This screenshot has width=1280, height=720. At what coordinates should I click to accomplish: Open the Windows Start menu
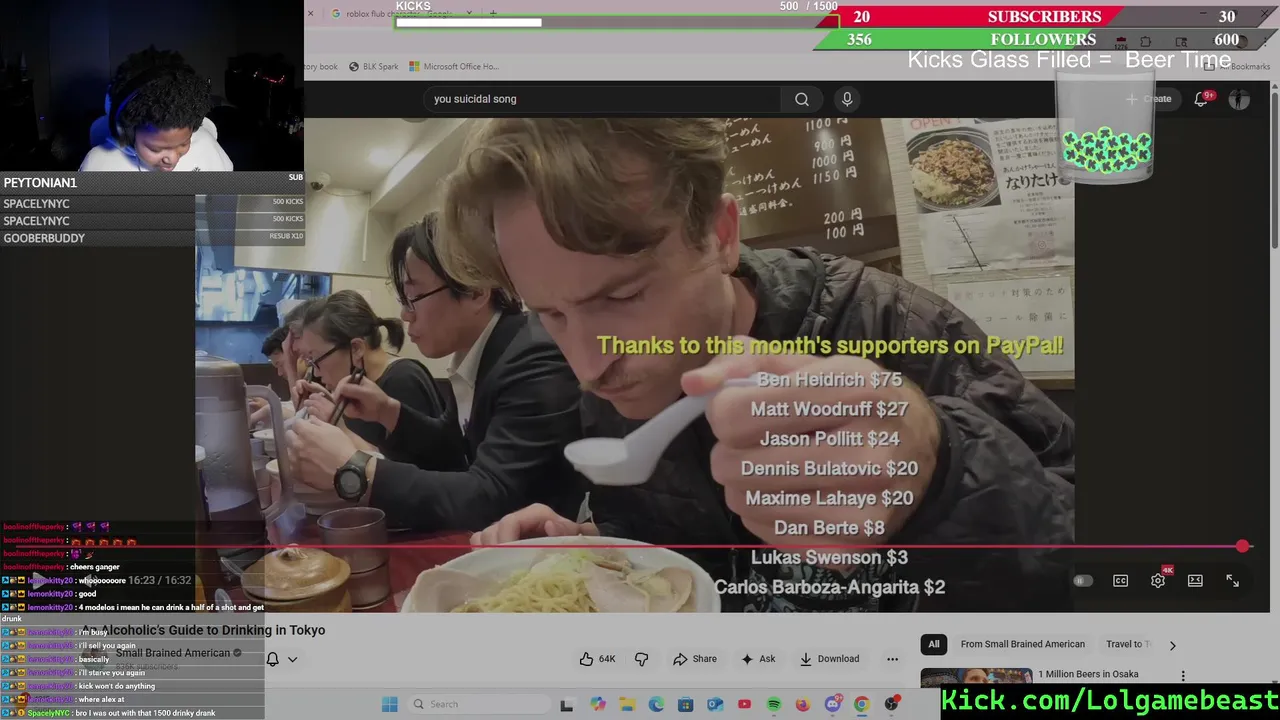pyautogui.click(x=389, y=704)
